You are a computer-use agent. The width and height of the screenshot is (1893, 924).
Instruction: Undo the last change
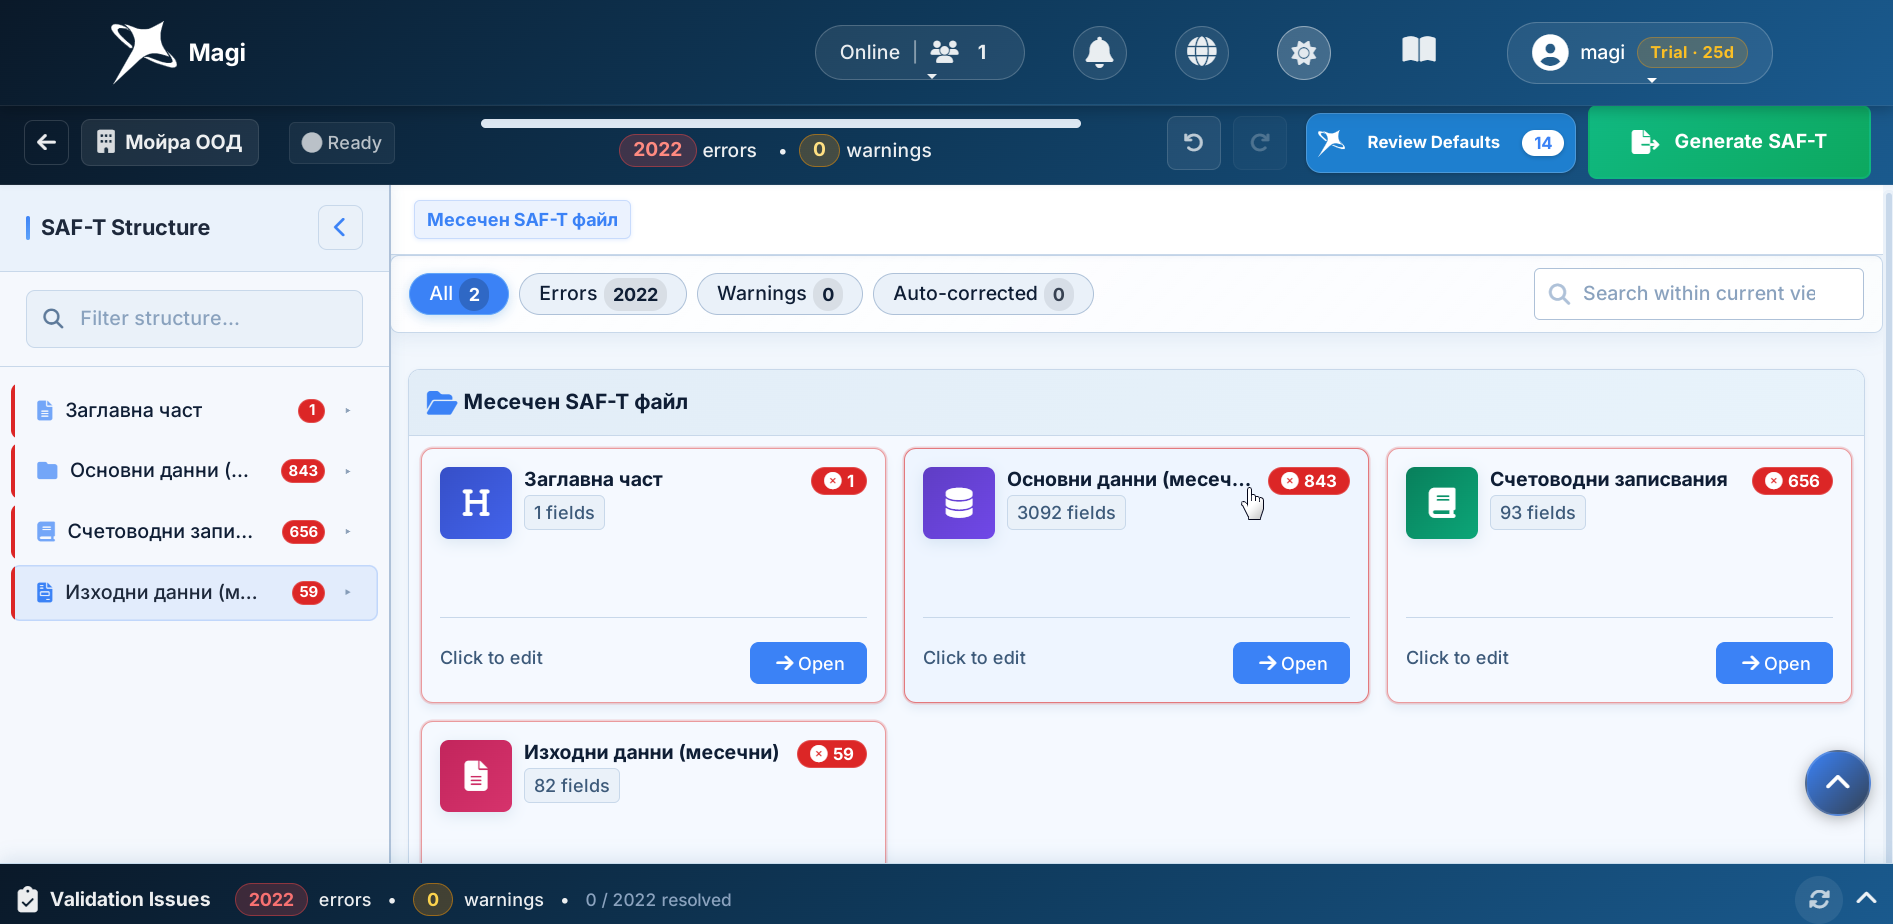(x=1194, y=143)
